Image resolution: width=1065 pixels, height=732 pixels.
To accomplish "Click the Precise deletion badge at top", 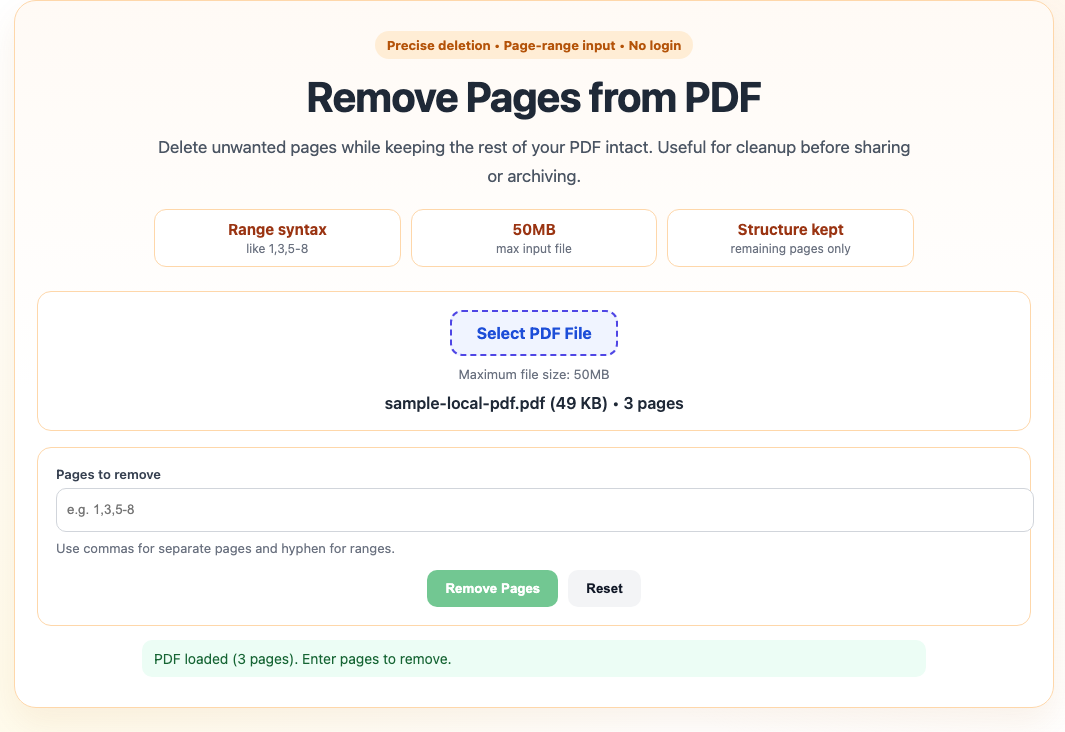I will (x=437, y=45).
